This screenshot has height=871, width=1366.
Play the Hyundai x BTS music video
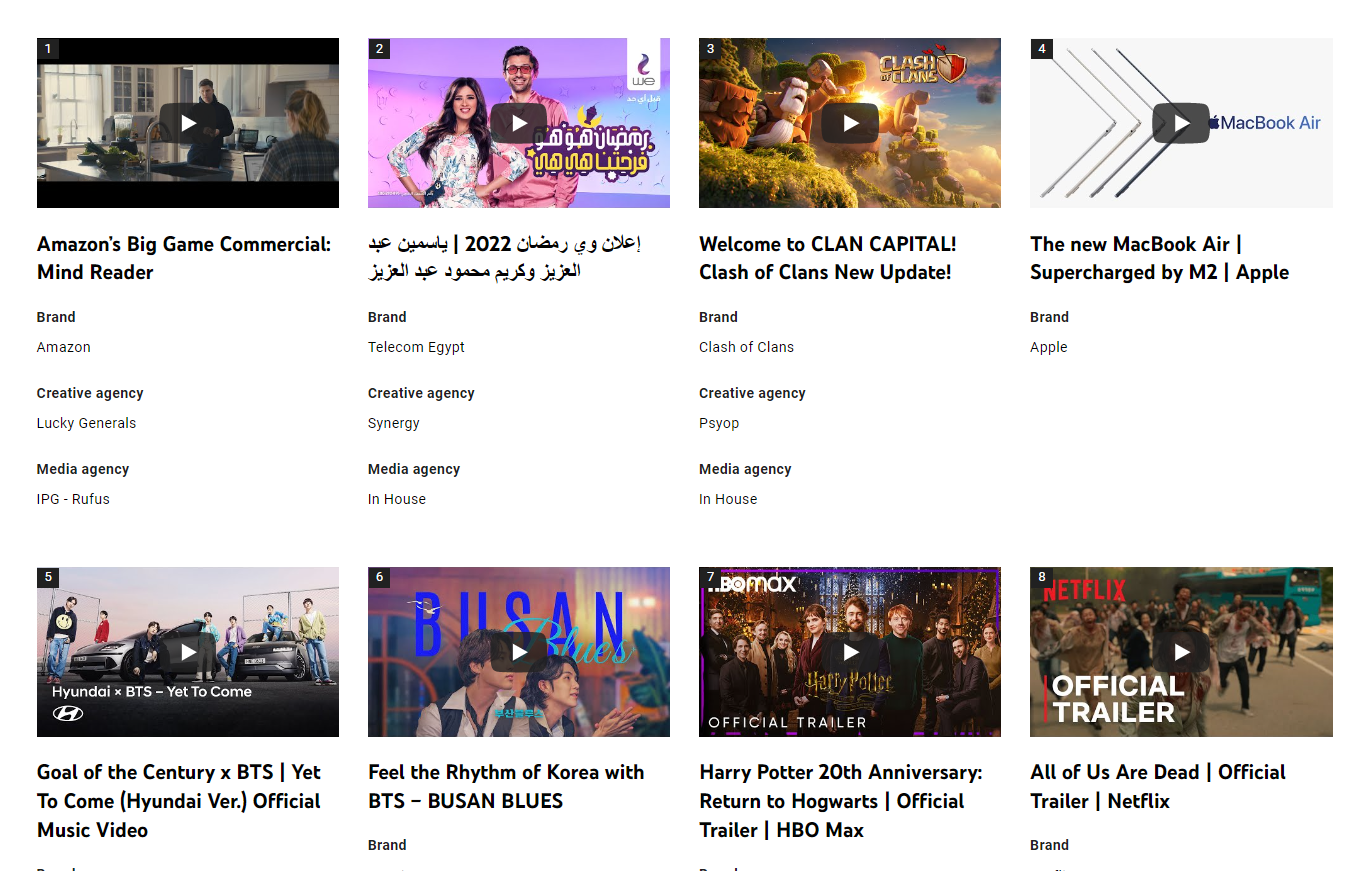[x=188, y=652]
